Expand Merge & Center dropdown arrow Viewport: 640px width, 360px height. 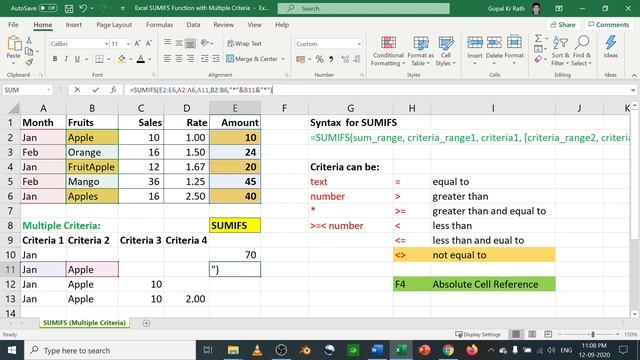click(x=283, y=59)
